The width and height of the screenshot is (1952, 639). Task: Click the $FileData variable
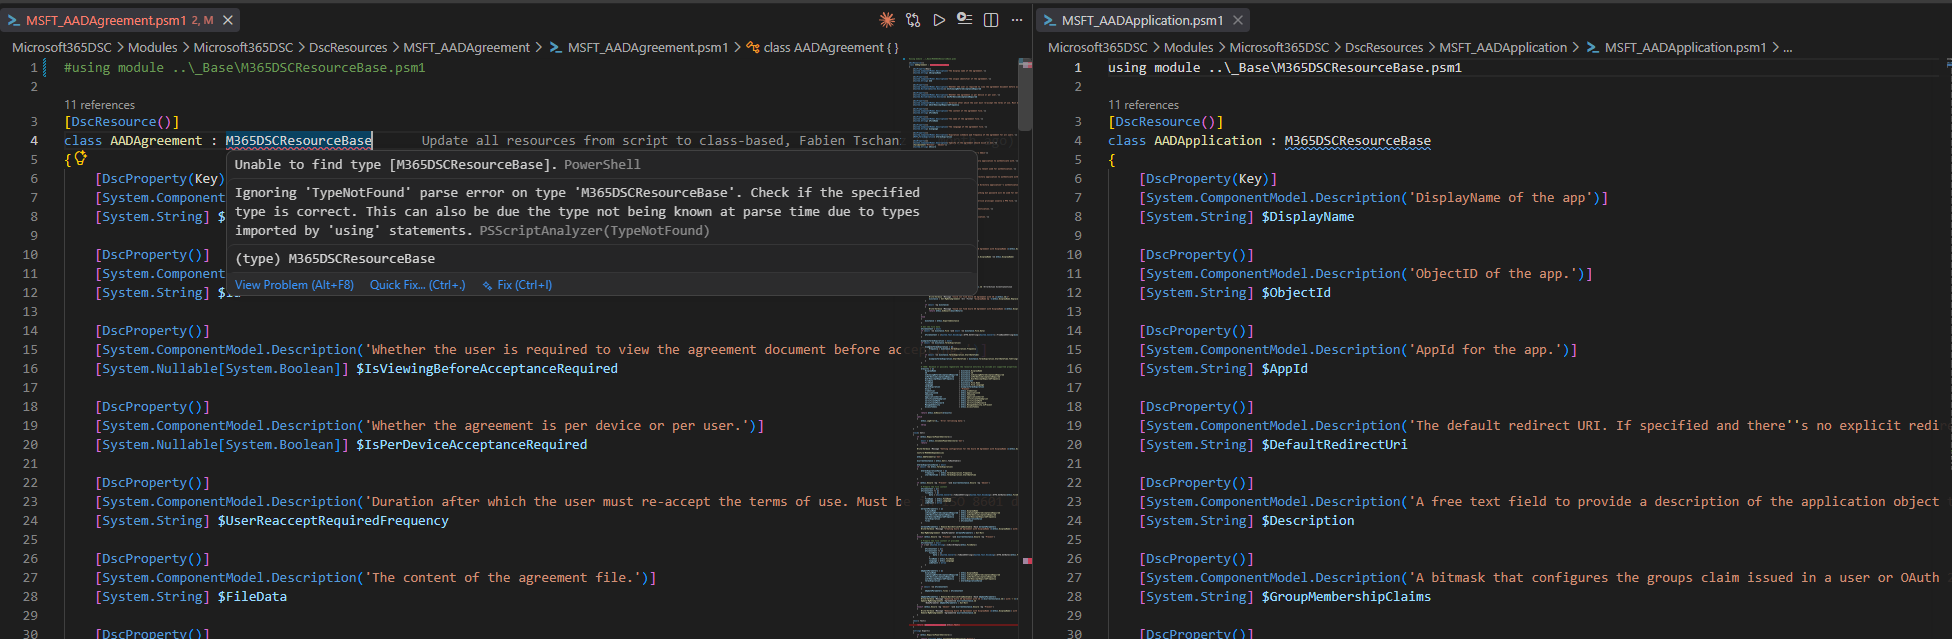(252, 597)
